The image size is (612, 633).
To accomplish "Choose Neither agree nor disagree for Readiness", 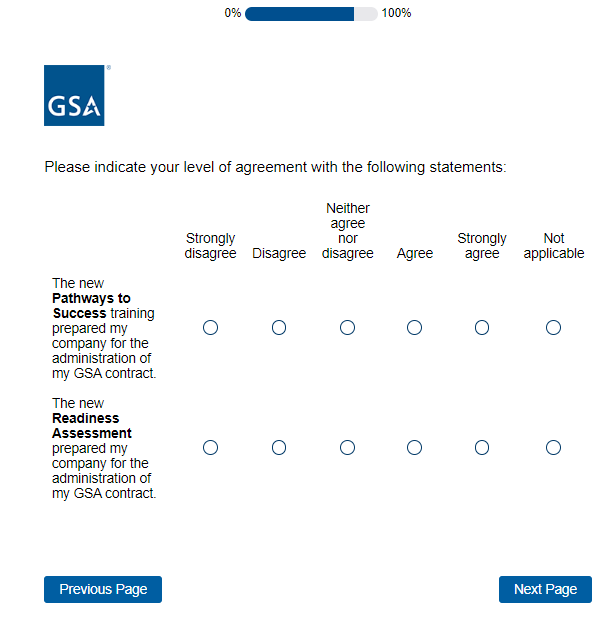I will pos(347,448).
